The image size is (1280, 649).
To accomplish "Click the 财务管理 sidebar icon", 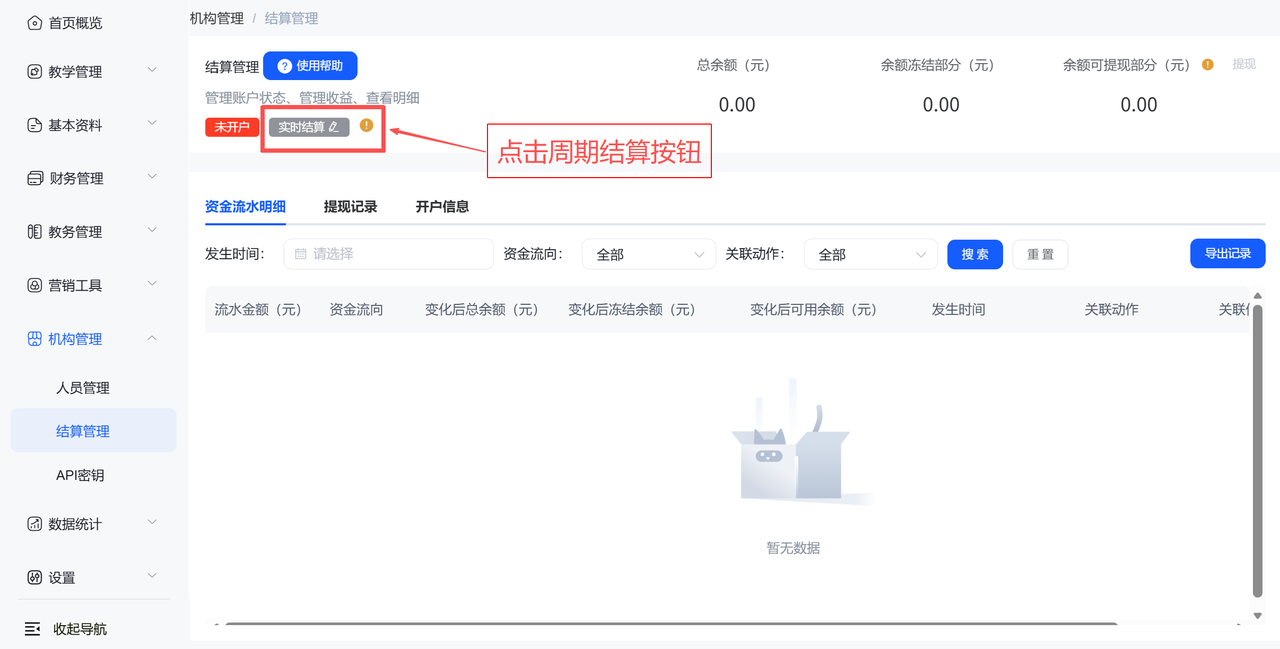I will 34,179.
